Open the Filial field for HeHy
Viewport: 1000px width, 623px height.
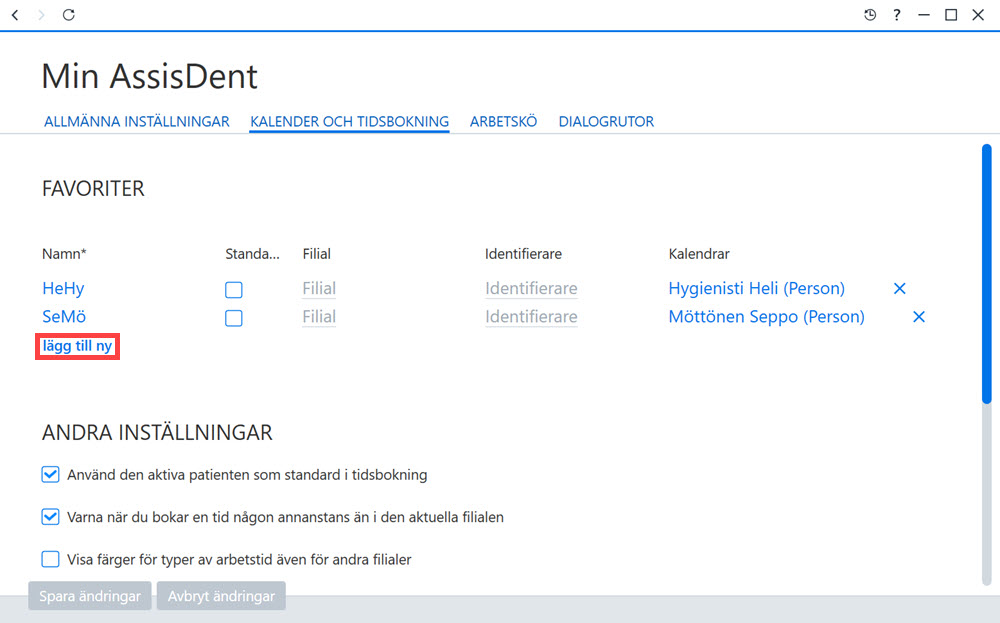319,289
